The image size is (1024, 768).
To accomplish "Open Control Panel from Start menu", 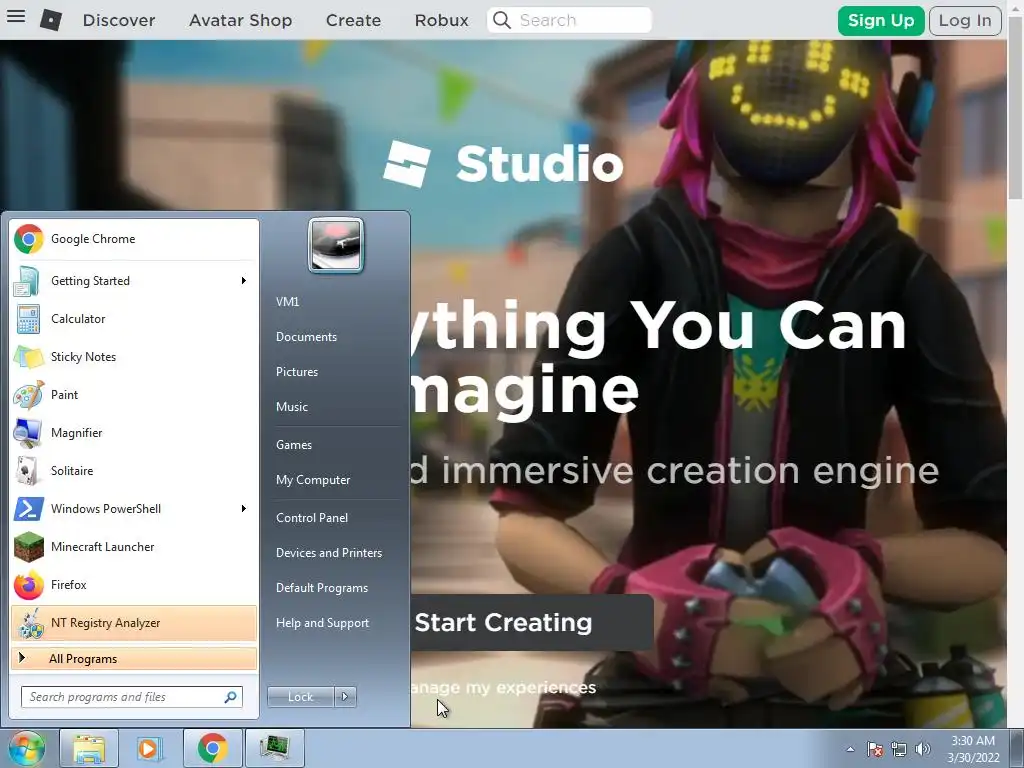I will click(312, 518).
